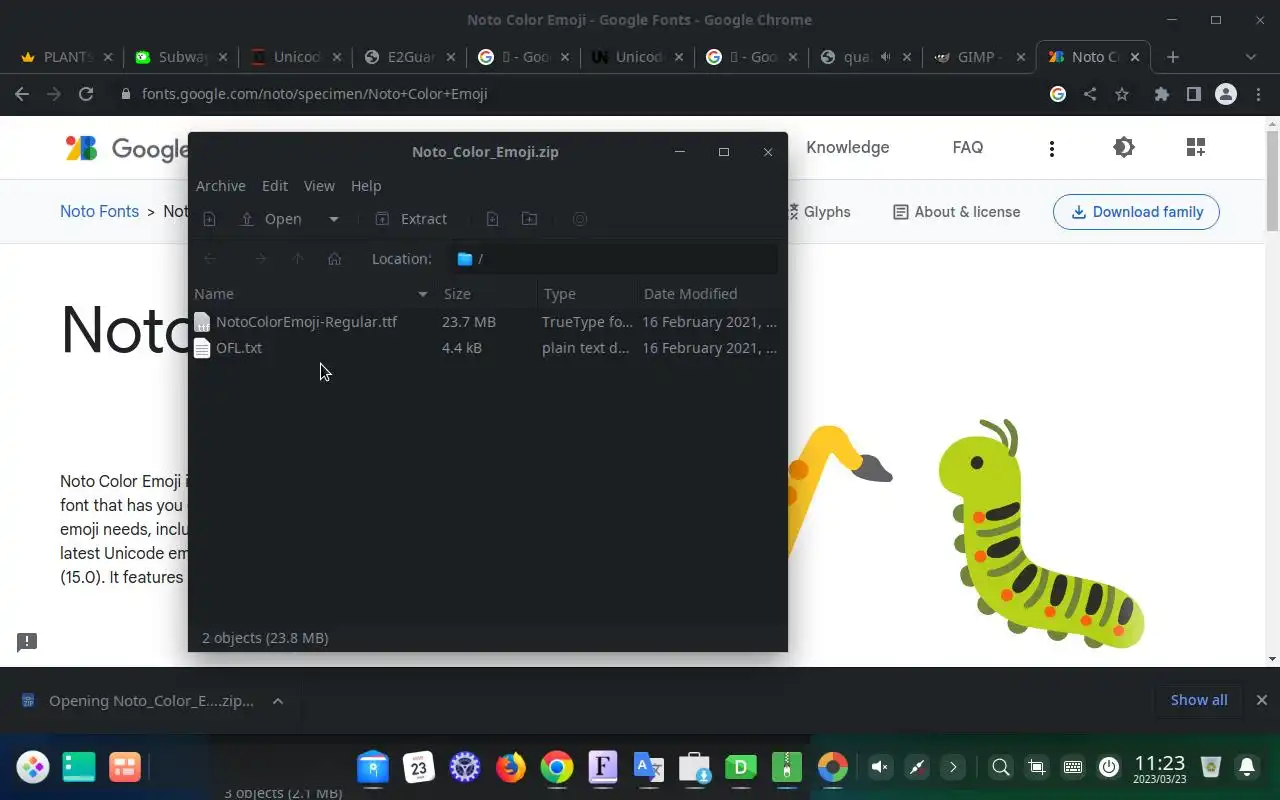Image resolution: width=1280 pixels, height=800 pixels.
Task: Switch to the GIMP browser tab
Action: pos(980,57)
